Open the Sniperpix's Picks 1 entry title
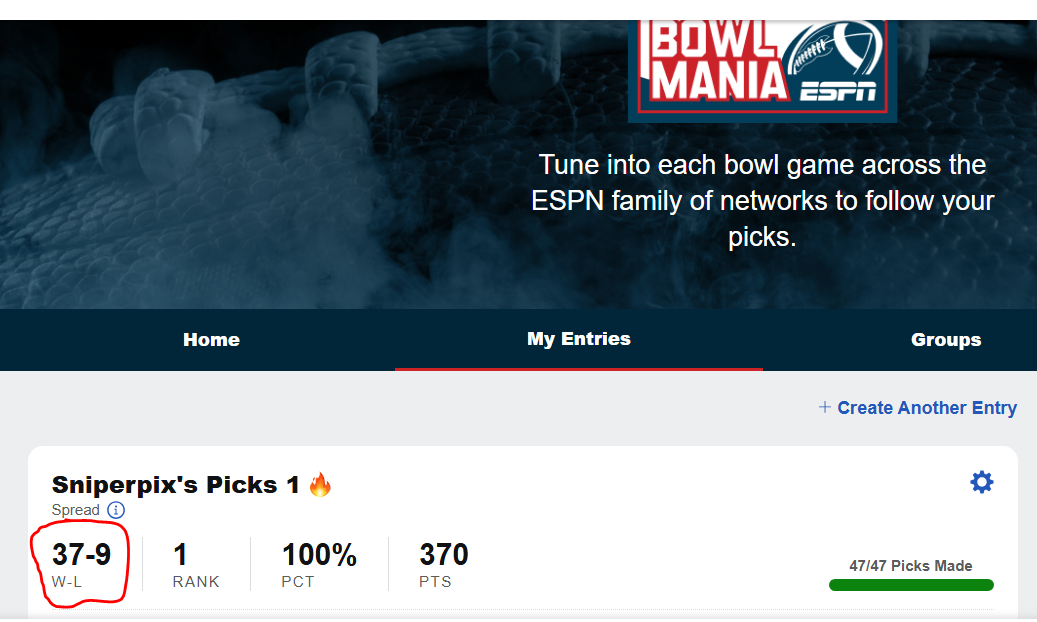 (x=176, y=485)
